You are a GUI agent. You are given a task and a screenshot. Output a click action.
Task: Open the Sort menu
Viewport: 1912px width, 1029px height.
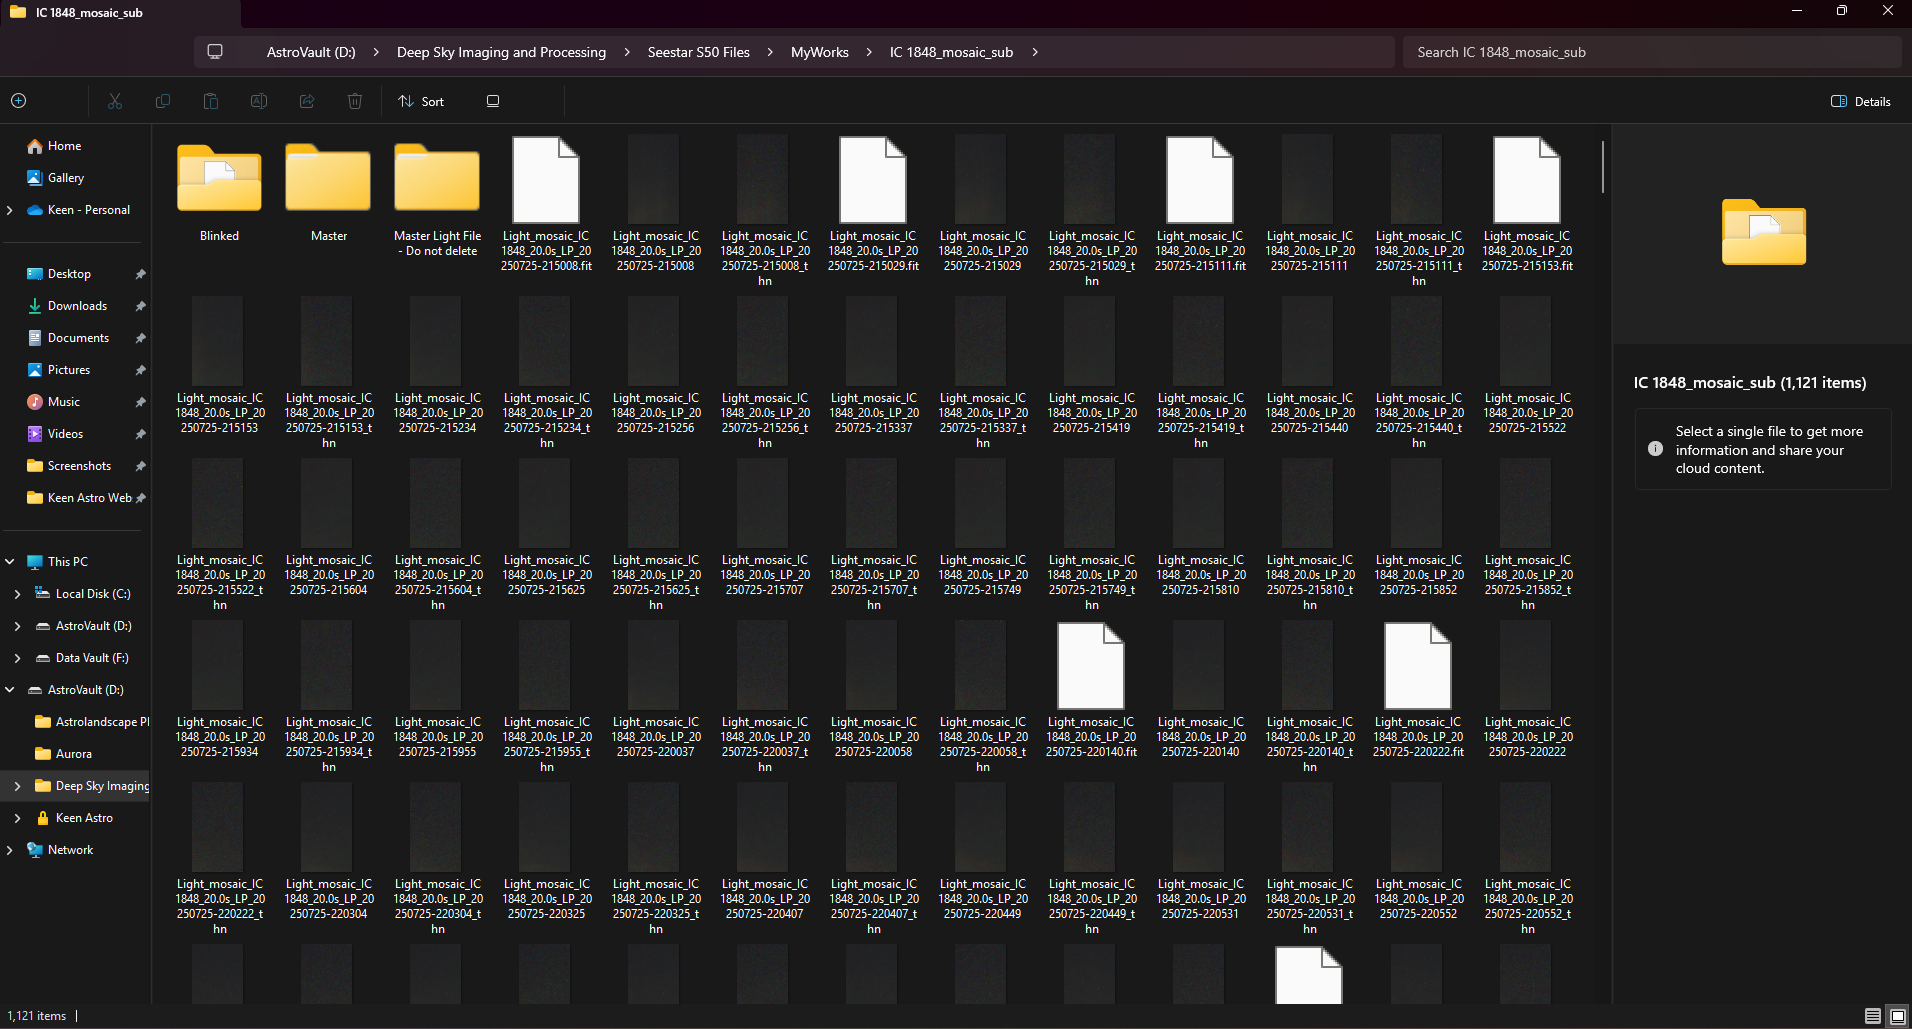pos(421,101)
